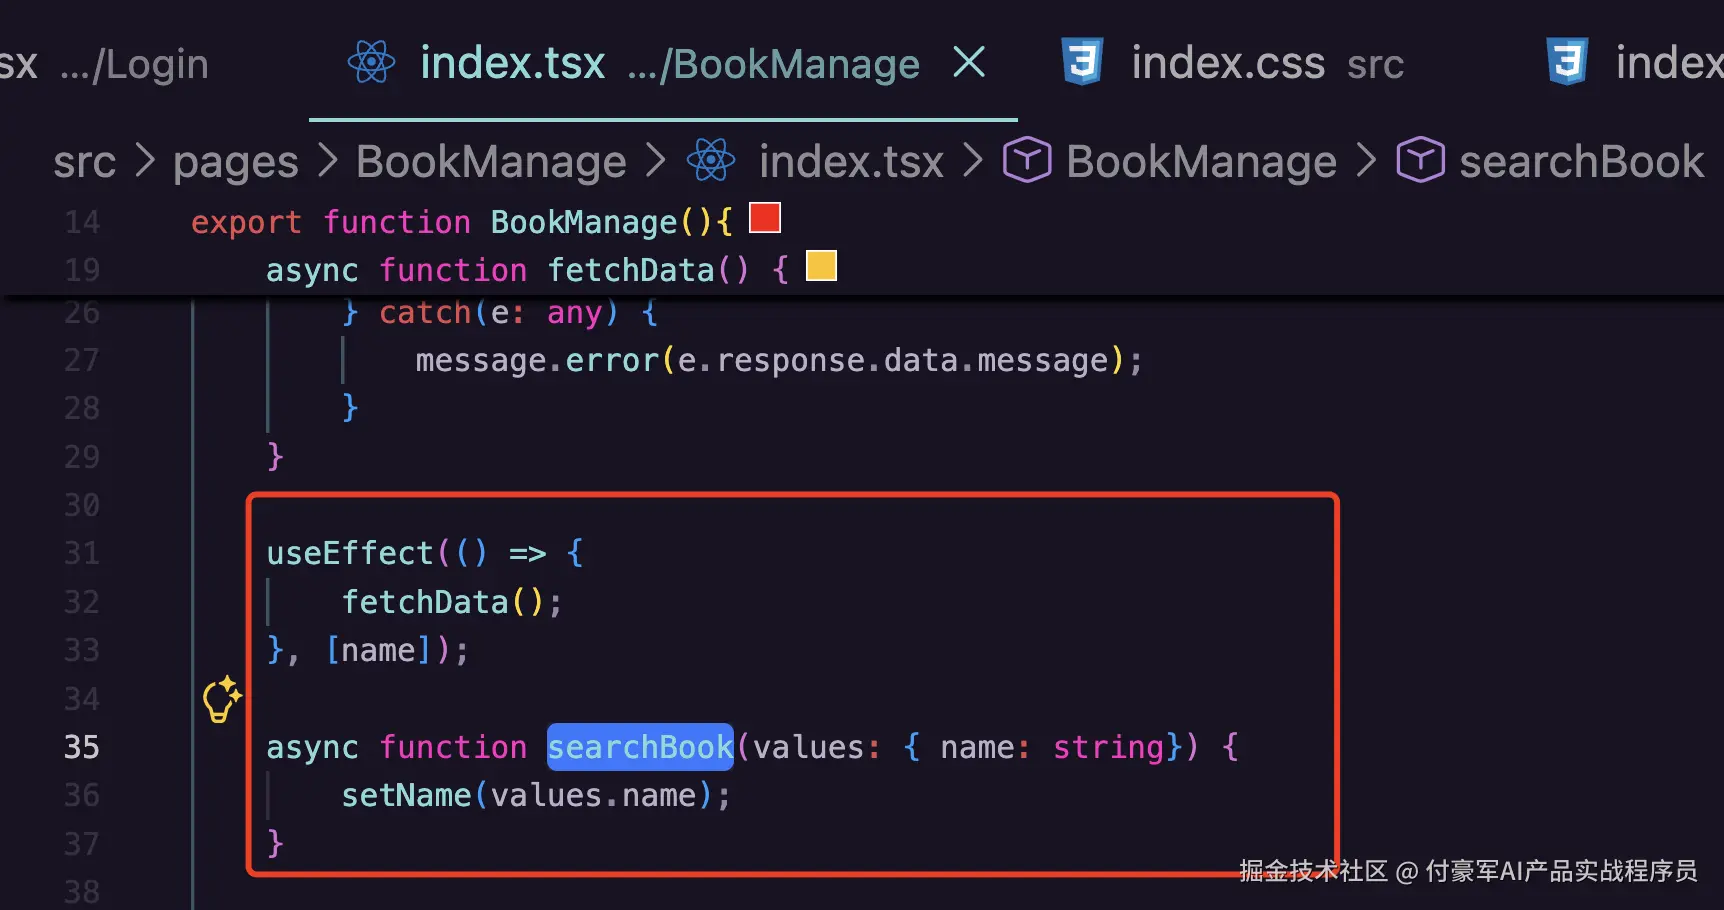The width and height of the screenshot is (1724, 910).
Task: Click the CSS icon on the rightmost tab
Action: [x=1567, y=62]
